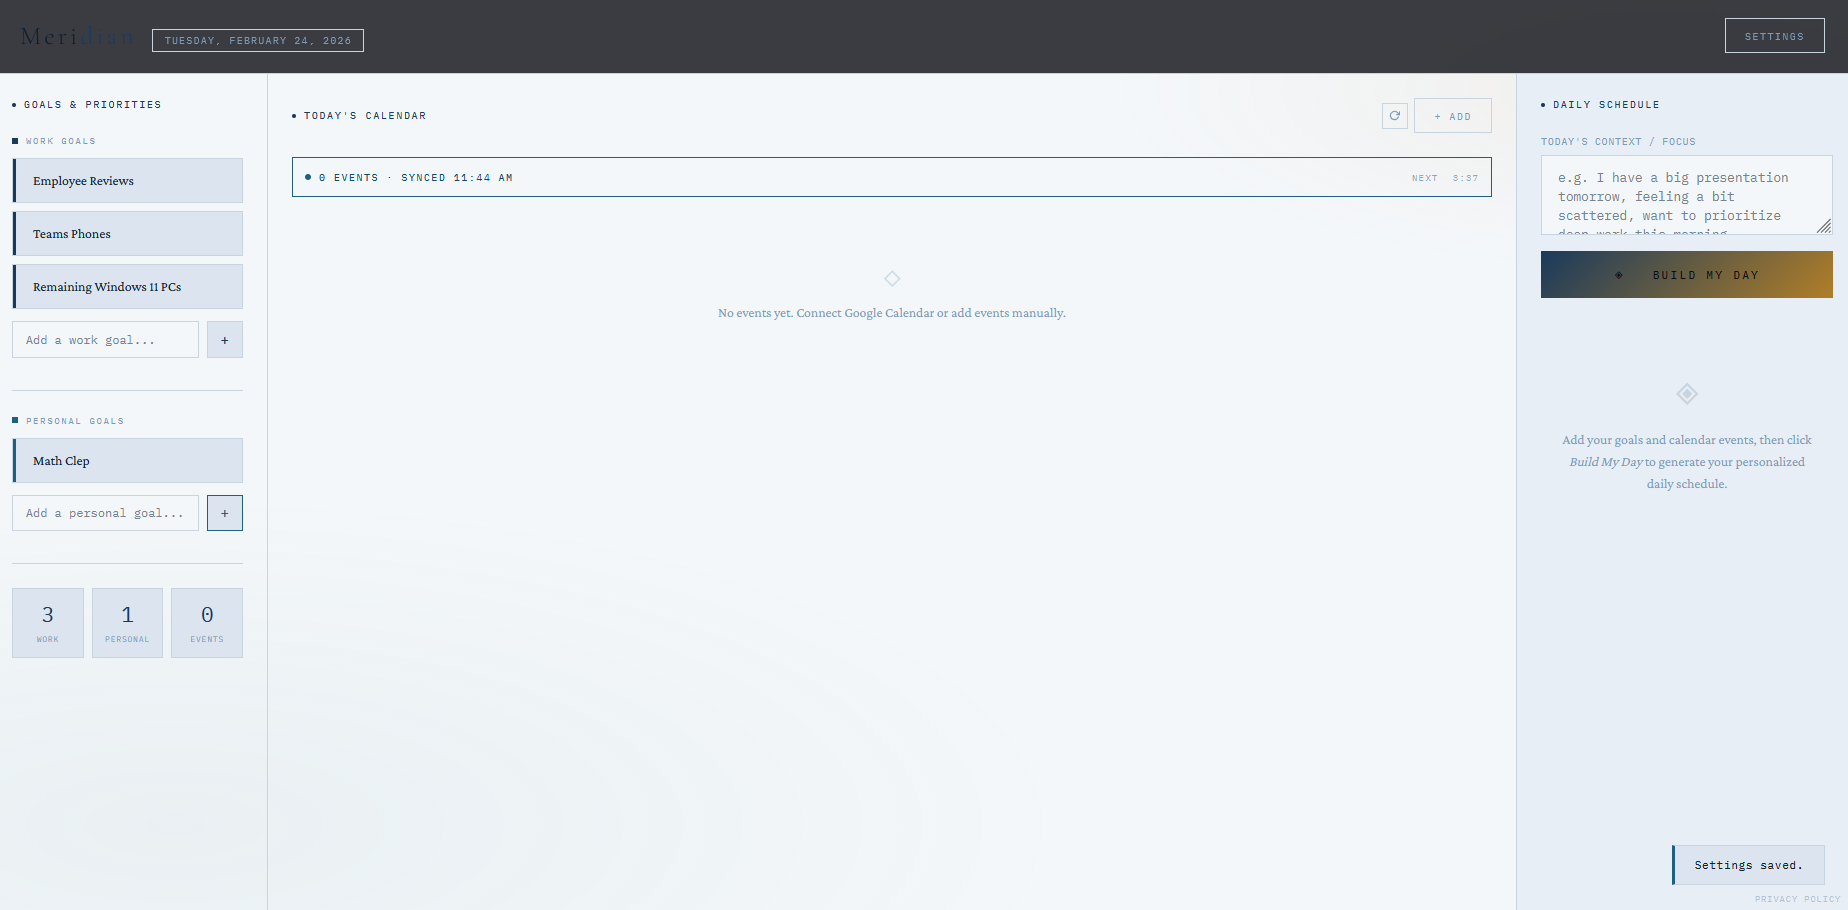
Task: Open the Settings panel
Action: (1774, 35)
